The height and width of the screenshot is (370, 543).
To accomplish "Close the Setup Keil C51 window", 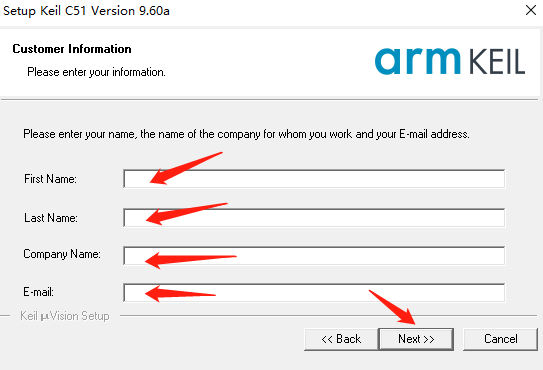I will [x=531, y=10].
